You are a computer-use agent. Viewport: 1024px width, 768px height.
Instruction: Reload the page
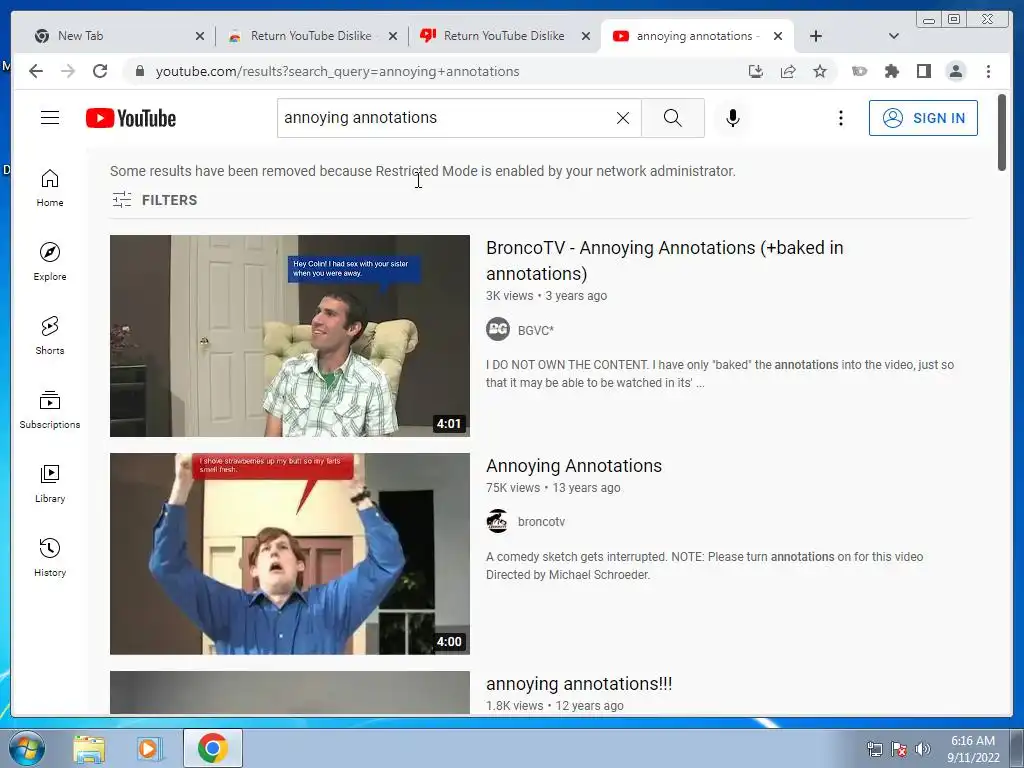pos(100,71)
